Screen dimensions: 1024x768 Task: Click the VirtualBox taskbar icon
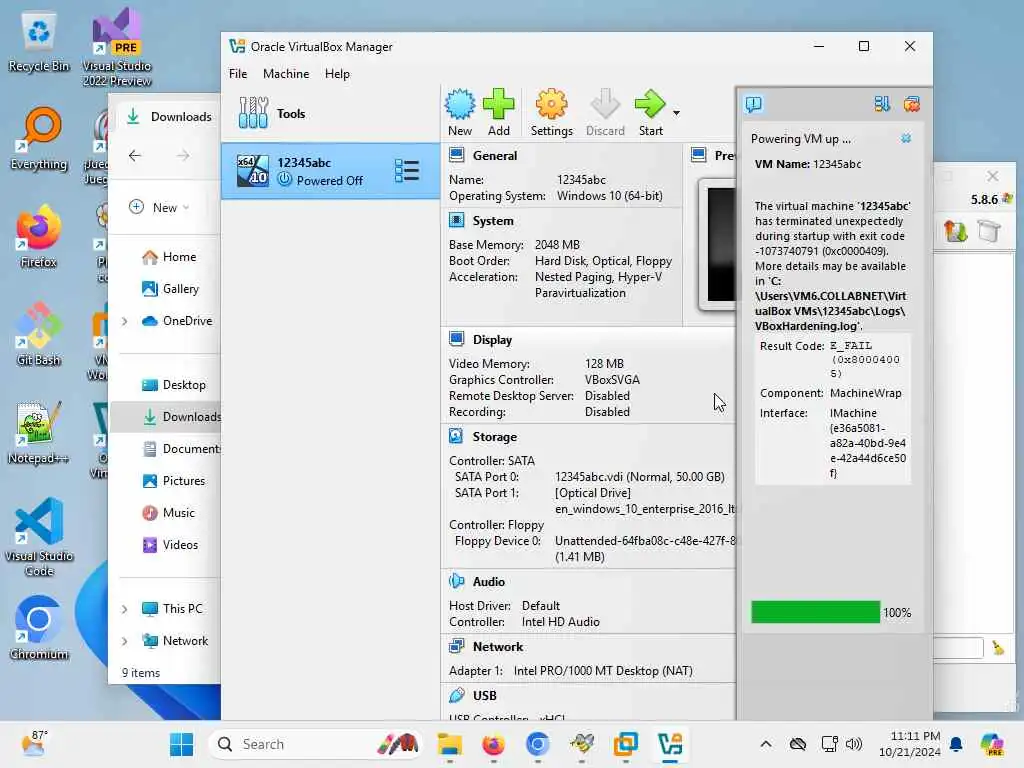pyautogui.click(x=670, y=744)
